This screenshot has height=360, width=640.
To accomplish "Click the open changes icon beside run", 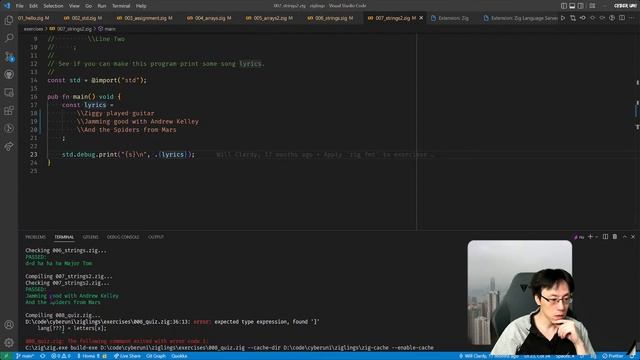I will pyautogui.click(x=573, y=18).
